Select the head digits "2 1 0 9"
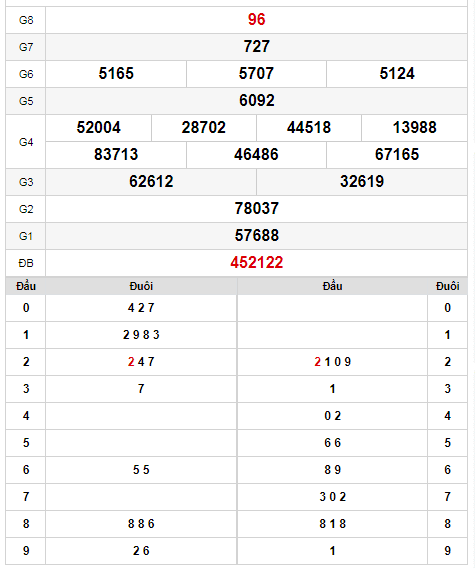Image resolution: width=475 pixels, height=568 pixels. 332,362
